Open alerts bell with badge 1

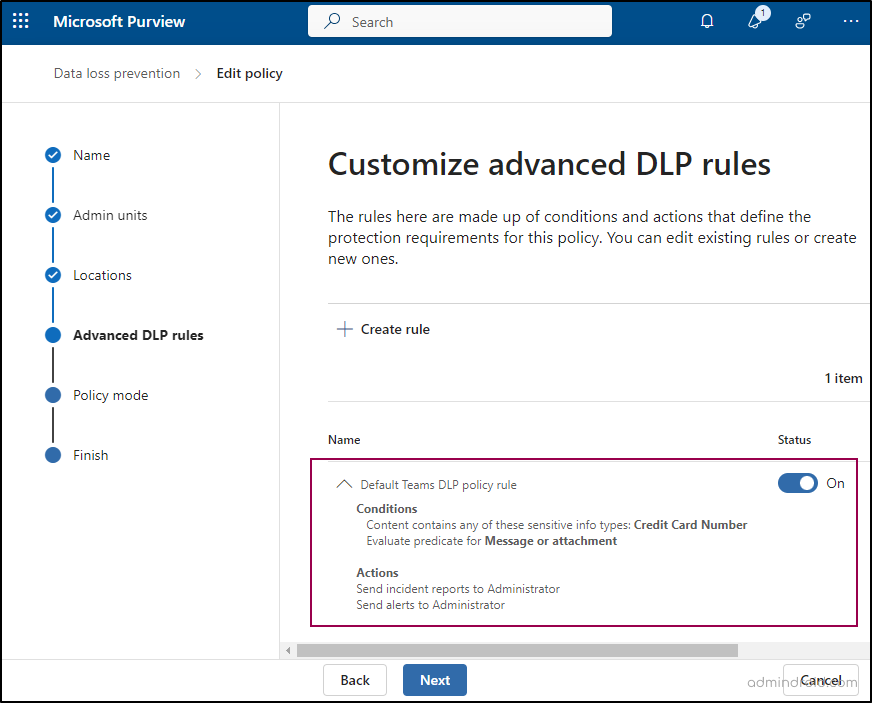(755, 21)
